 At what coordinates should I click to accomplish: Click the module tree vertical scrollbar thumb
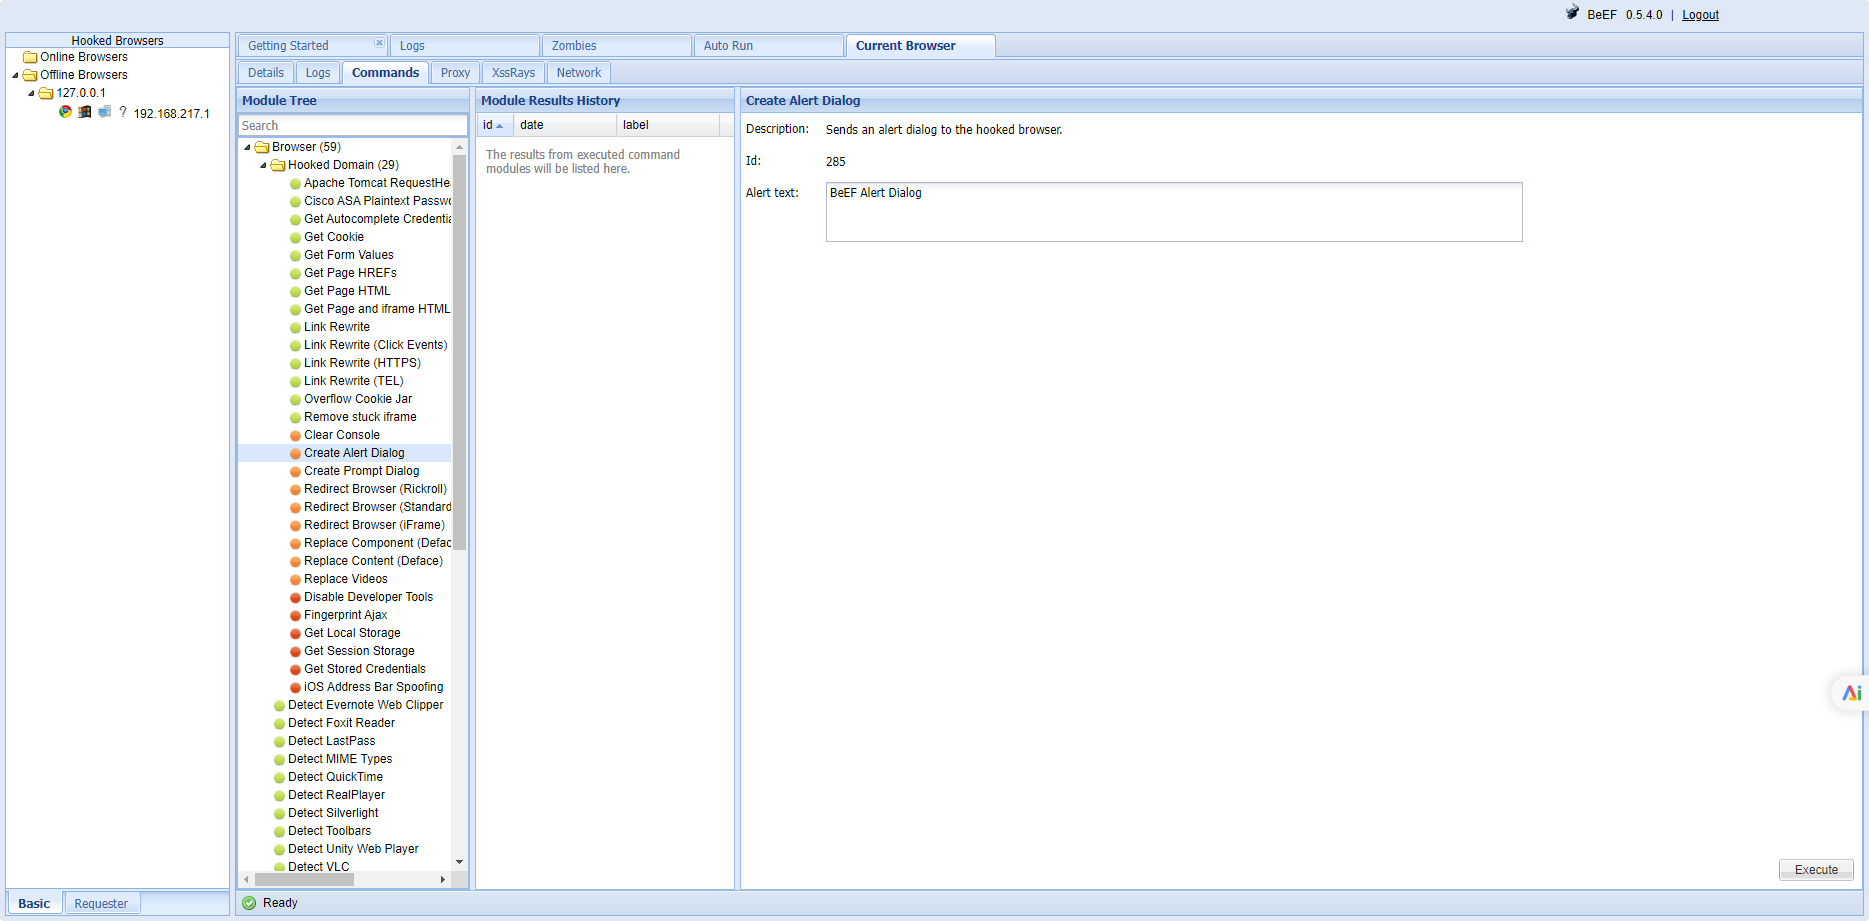[459, 350]
